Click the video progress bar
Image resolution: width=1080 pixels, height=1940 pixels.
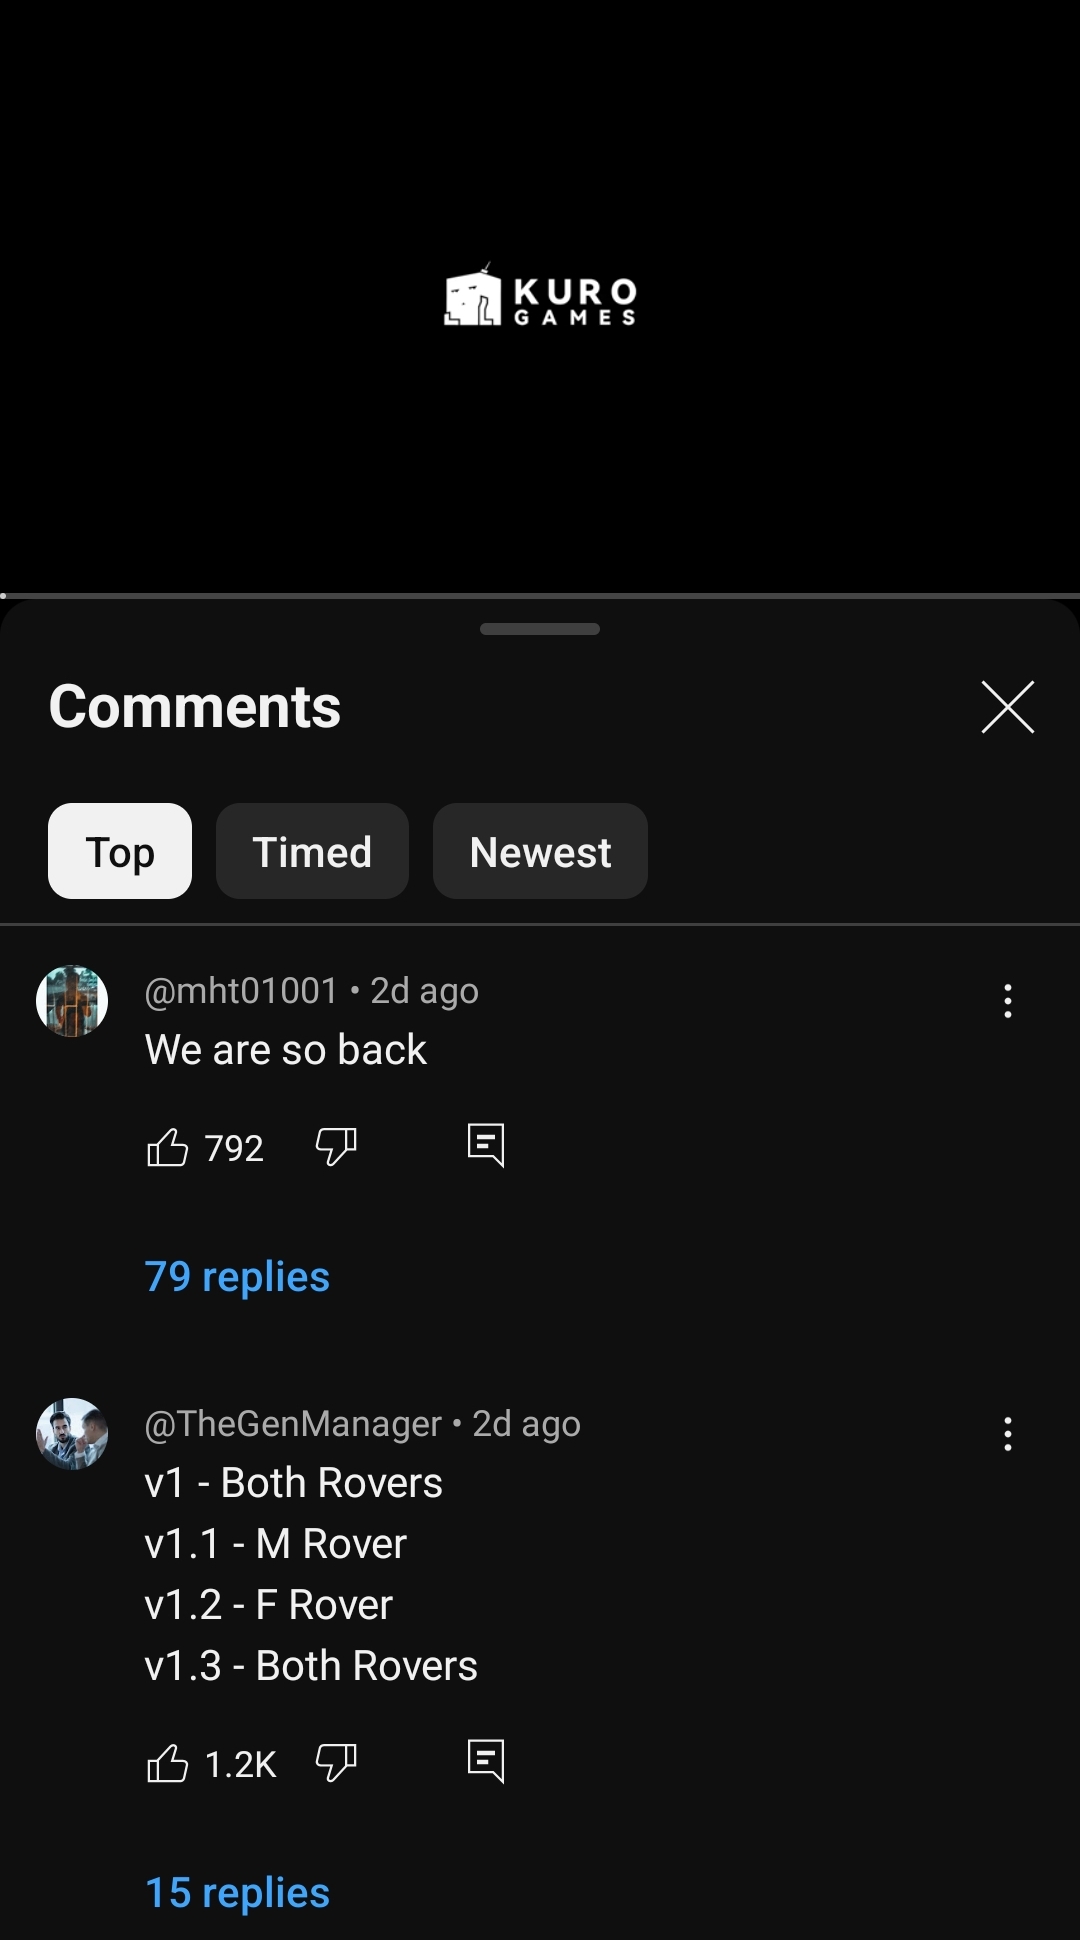click(x=540, y=596)
